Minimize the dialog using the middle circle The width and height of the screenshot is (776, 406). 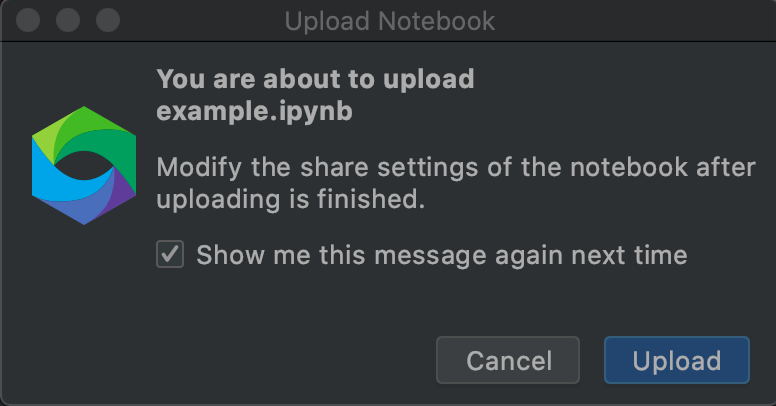[x=68, y=20]
